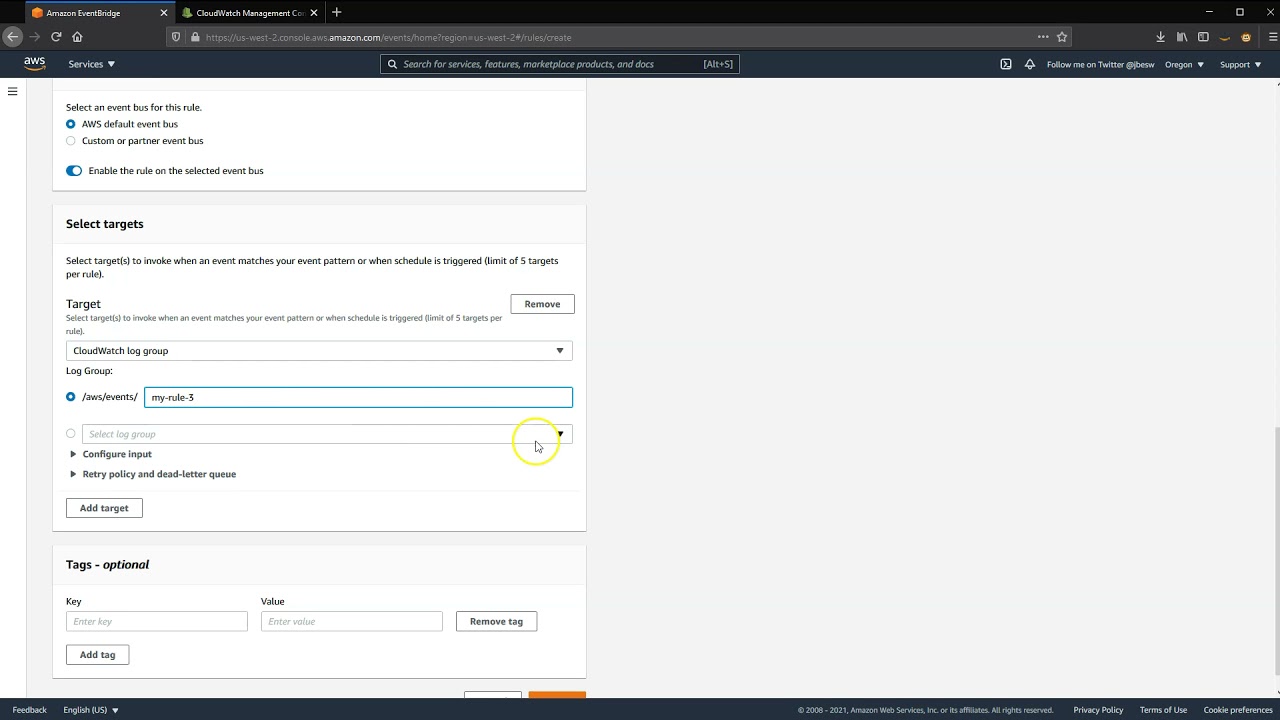Show Firefox downloads panel
This screenshot has height=720, width=1280.
click(1160, 37)
